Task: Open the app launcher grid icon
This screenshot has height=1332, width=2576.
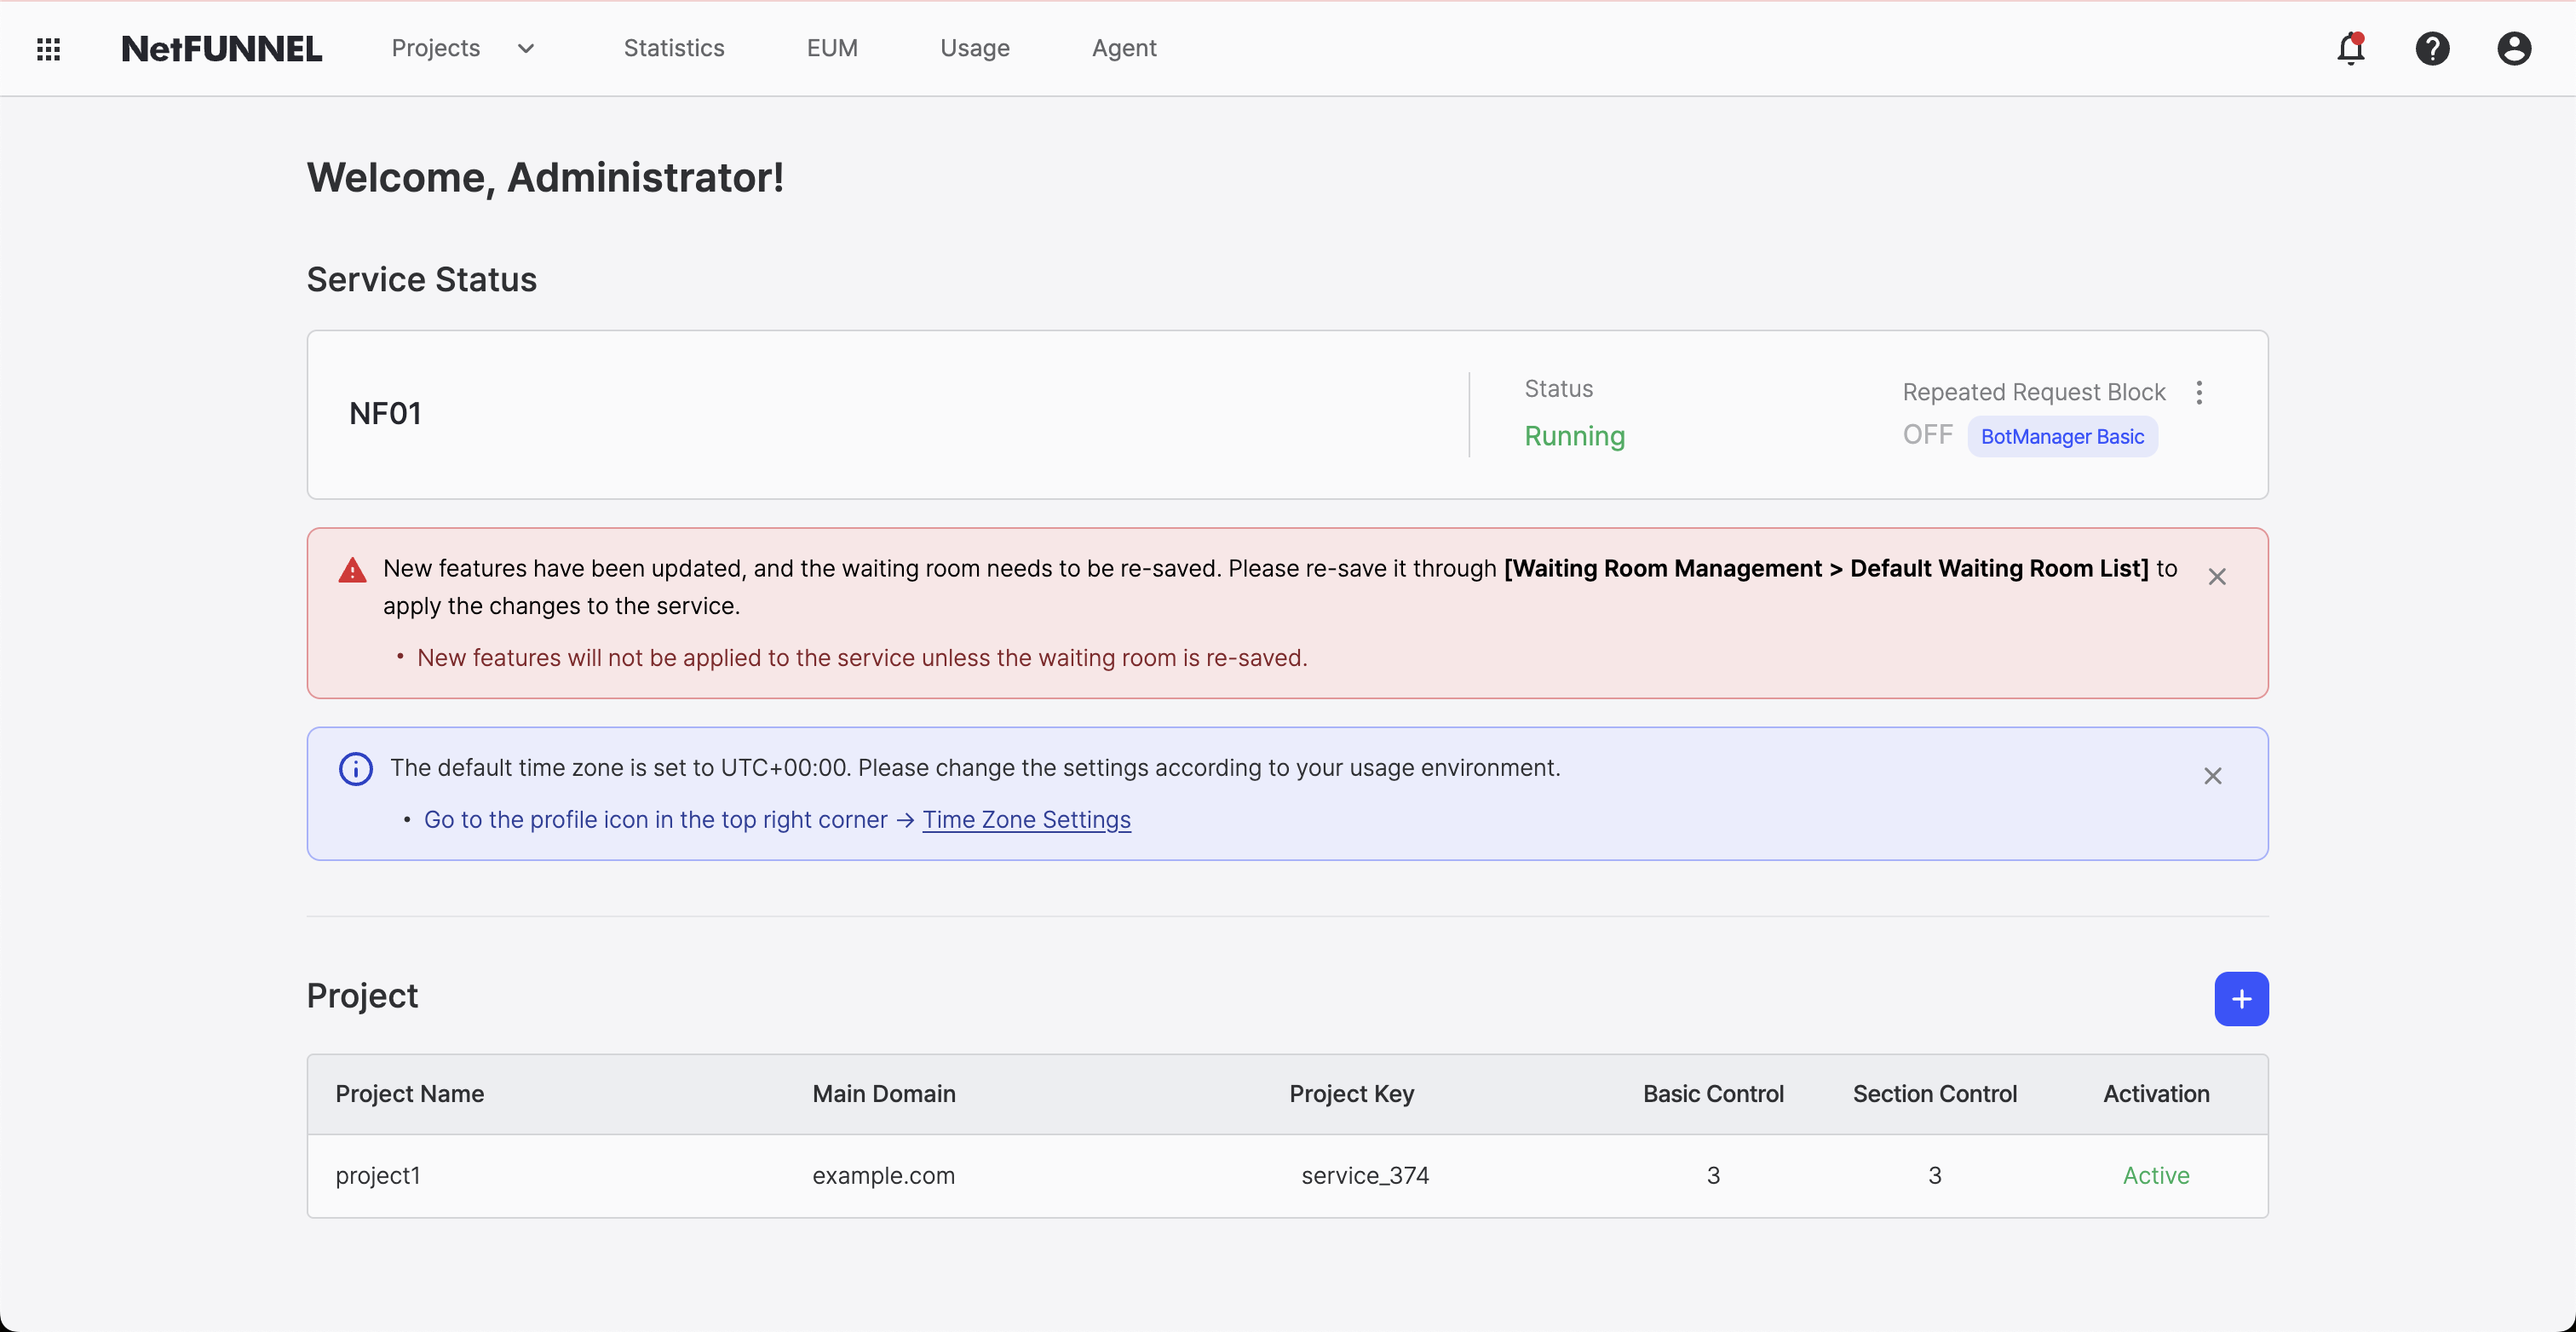Action: tap(48, 48)
